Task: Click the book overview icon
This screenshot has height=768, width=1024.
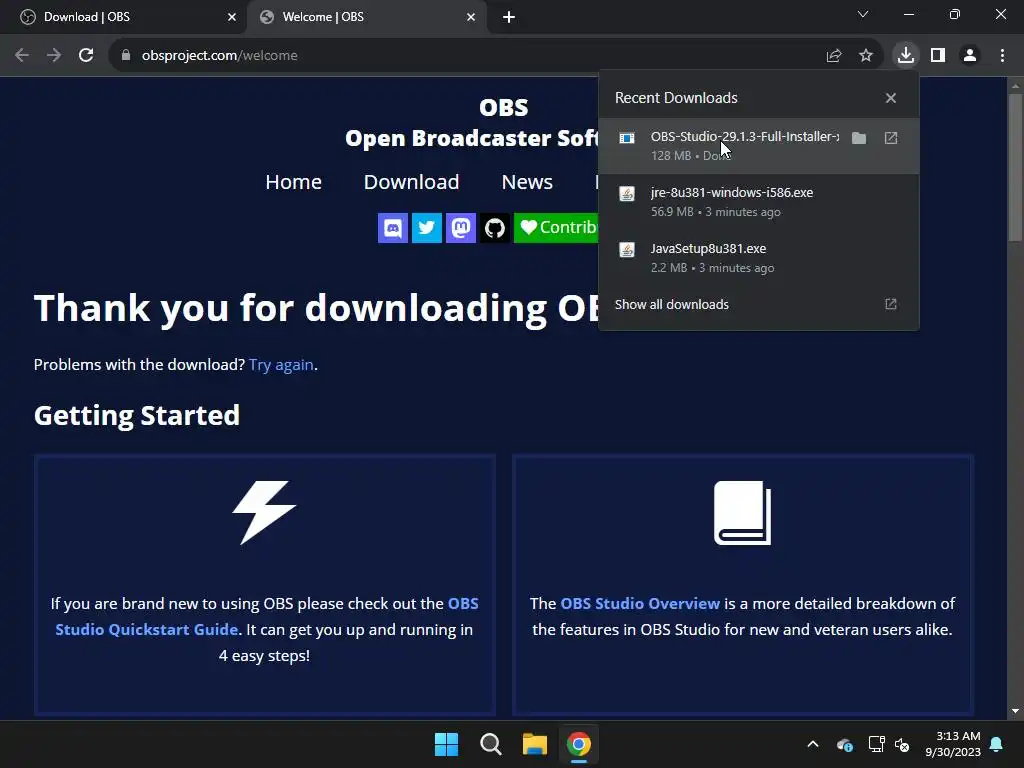Action: click(x=743, y=513)
